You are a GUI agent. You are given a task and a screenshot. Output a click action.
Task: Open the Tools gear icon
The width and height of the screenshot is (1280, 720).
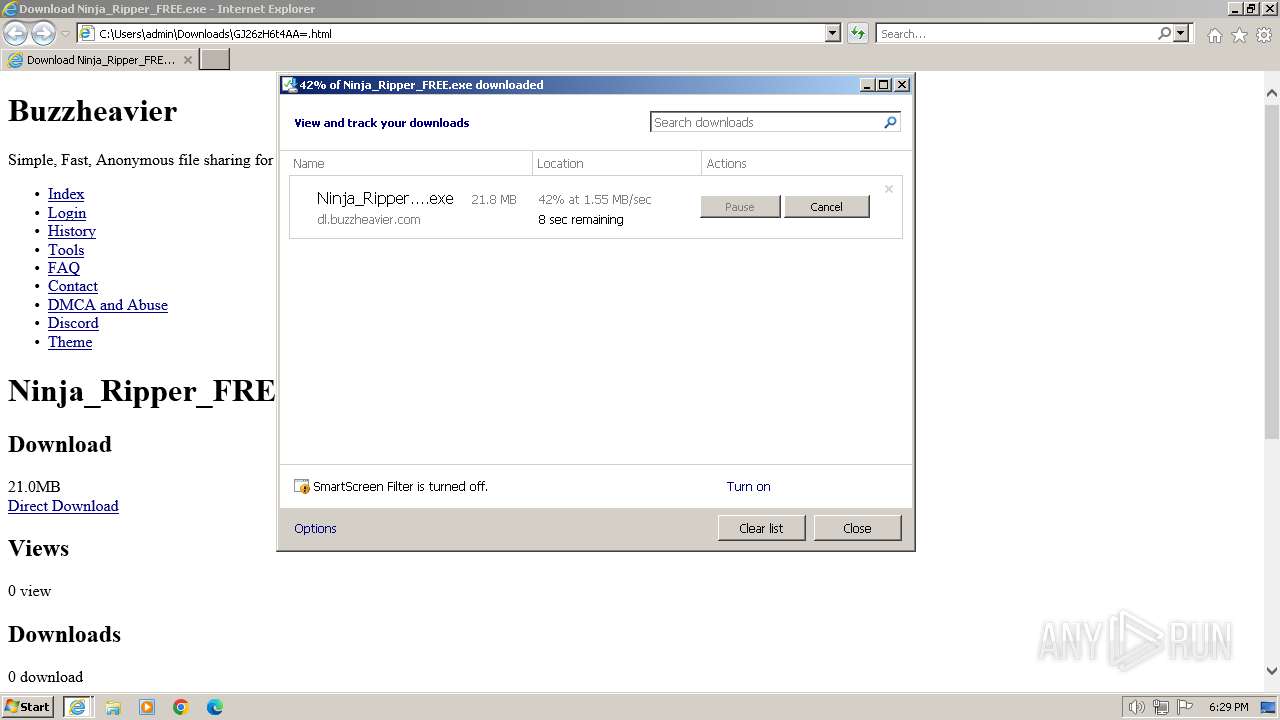click(x=1264, y=35)
